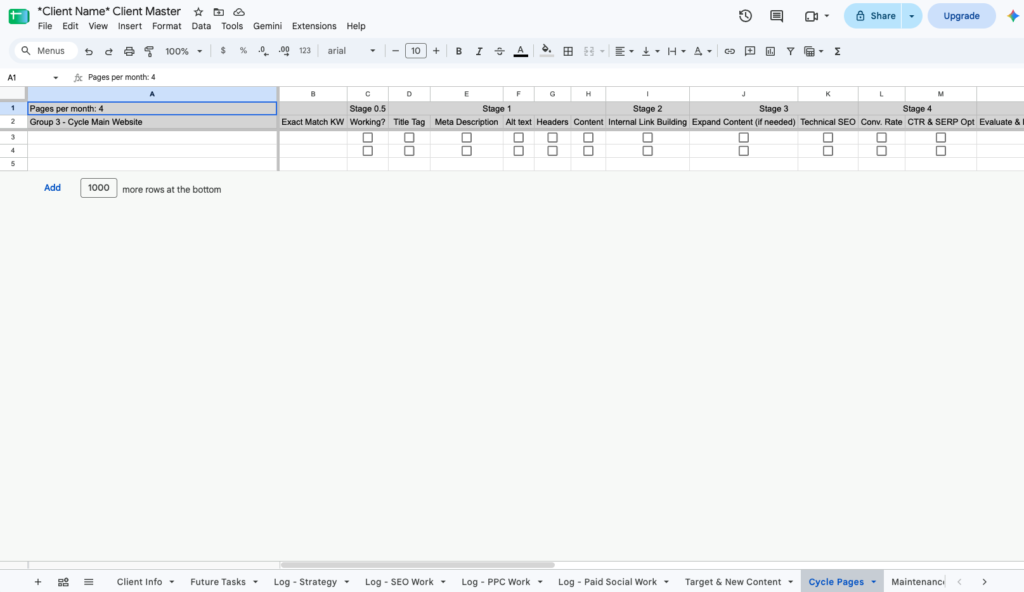1024x592 pixels.
Task: Check row 4 Headers checkbox
Action: (552, 151)
